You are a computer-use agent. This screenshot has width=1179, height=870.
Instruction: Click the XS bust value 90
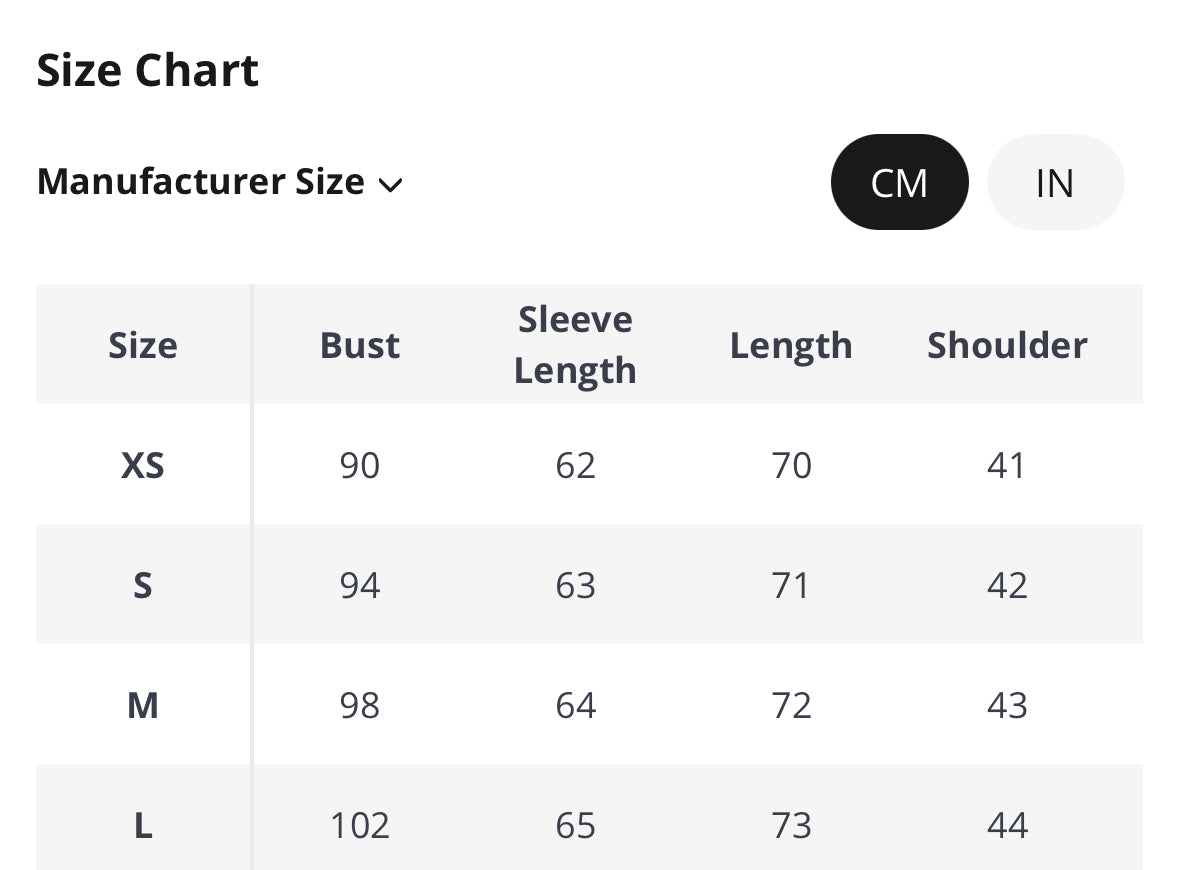click(x=360, y=465)
